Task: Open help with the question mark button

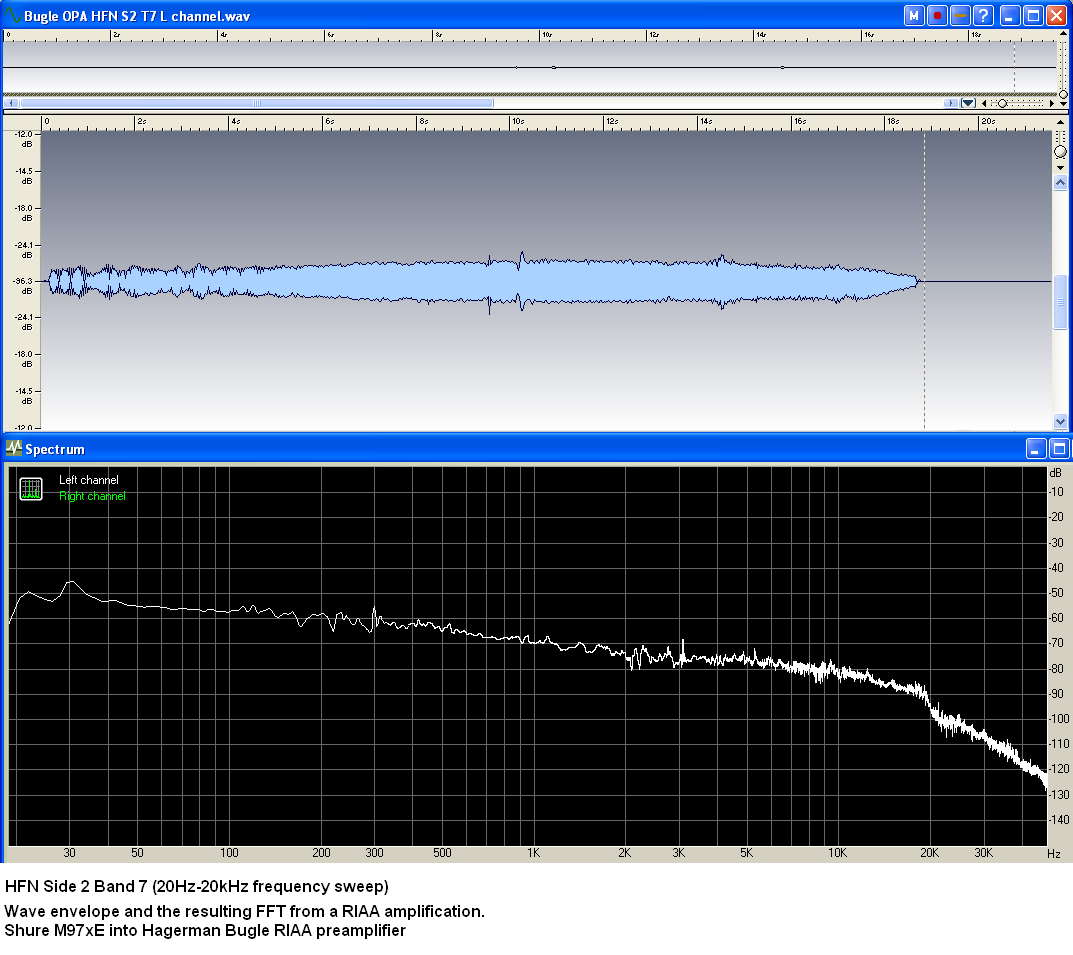Action: (x=983, y=15)
